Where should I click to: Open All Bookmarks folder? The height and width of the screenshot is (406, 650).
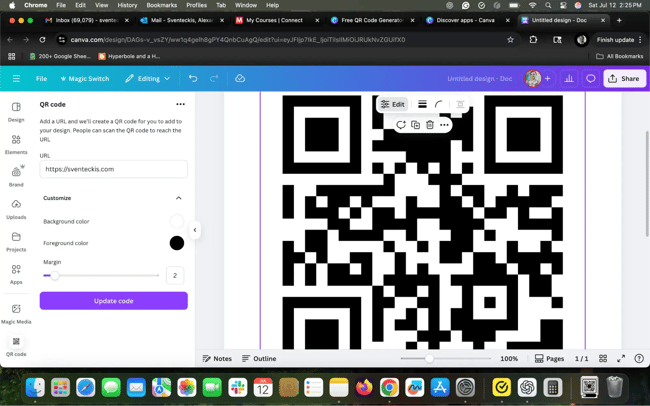619,56
